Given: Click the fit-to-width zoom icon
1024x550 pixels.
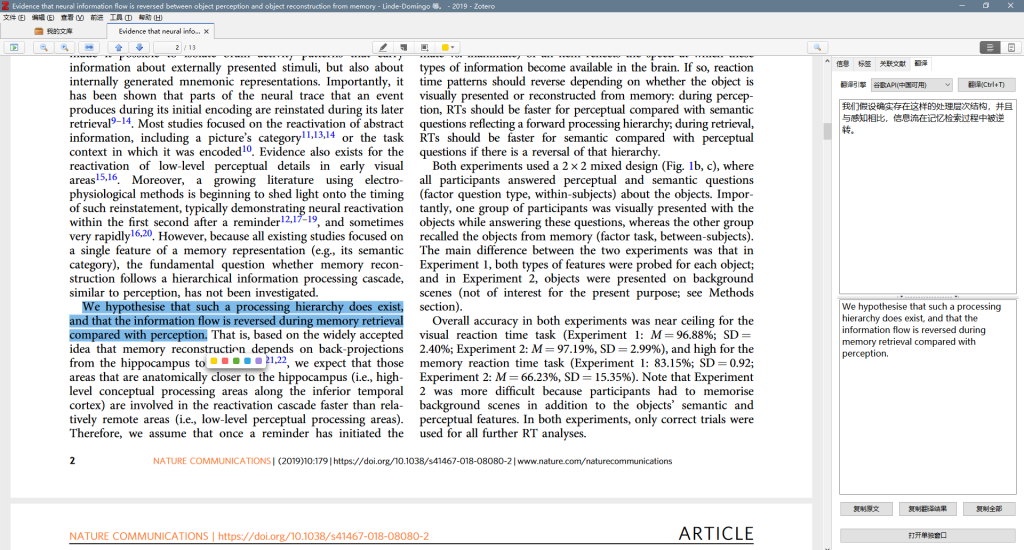Looking at the screenshot, I should (x=89, y=47).
